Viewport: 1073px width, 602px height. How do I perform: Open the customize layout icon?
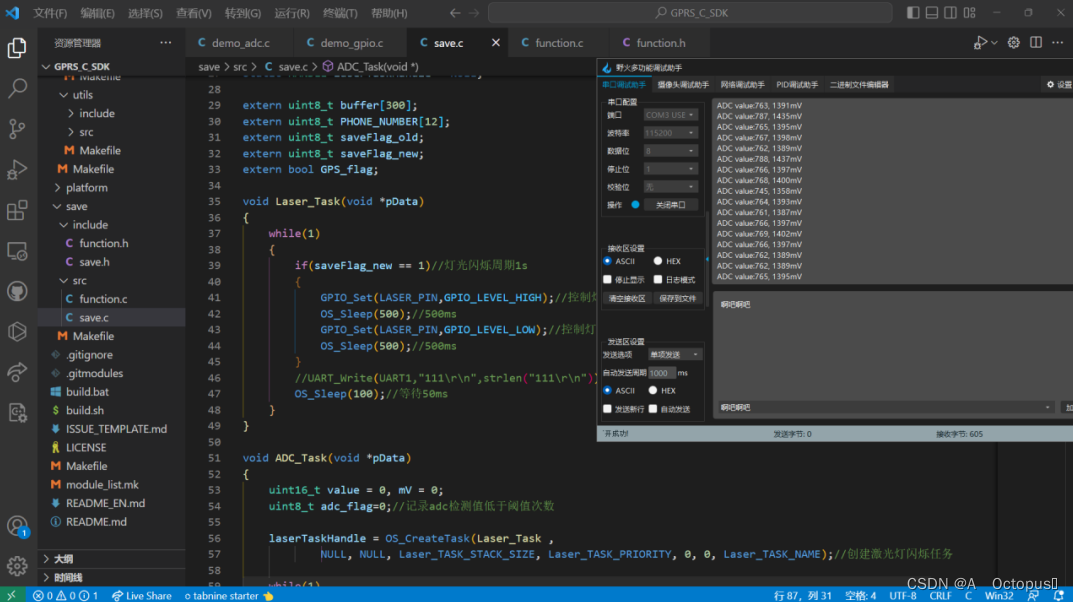pos(970,13)
